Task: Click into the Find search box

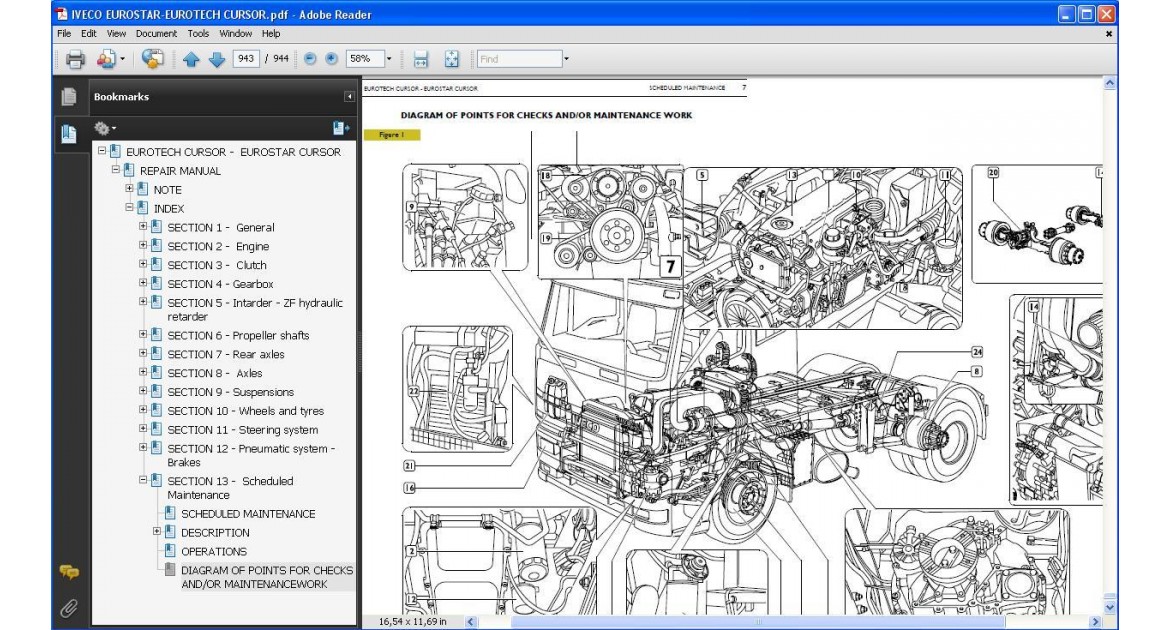Action: pos(519,59)
